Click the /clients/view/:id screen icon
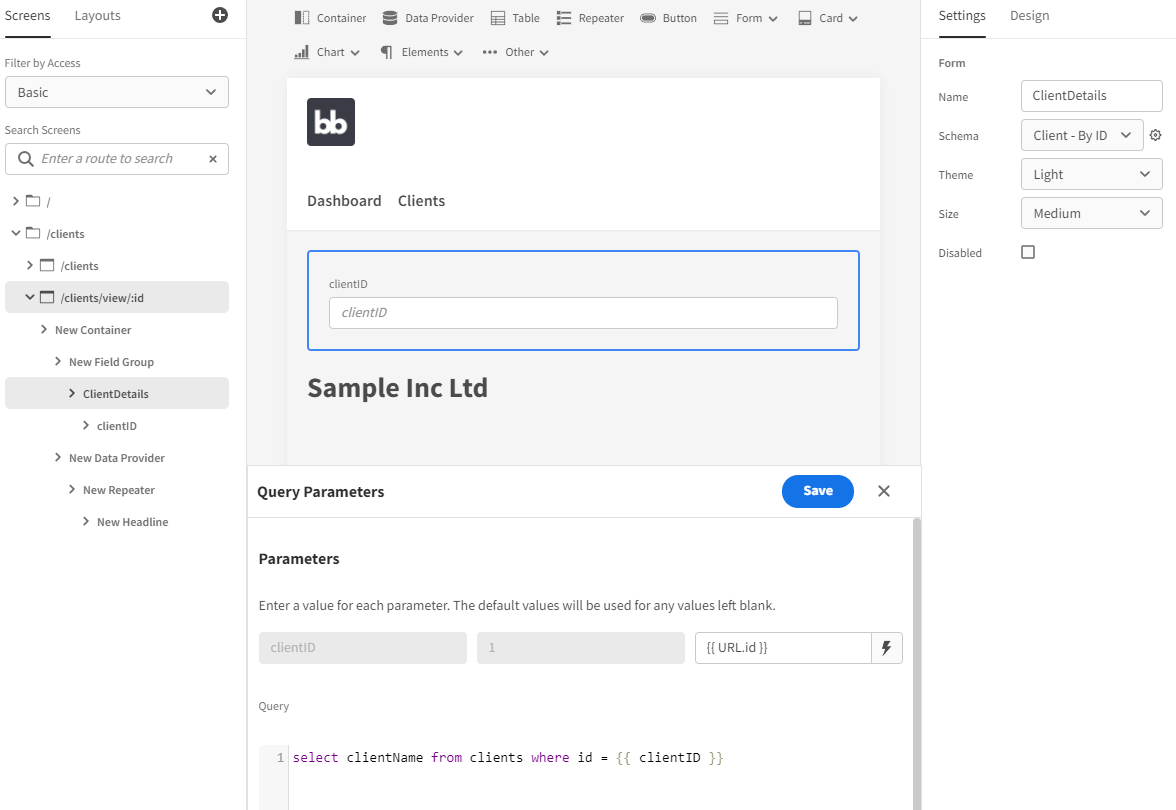1176x810 pixels. pyautogui.click(x=47, y=297)
